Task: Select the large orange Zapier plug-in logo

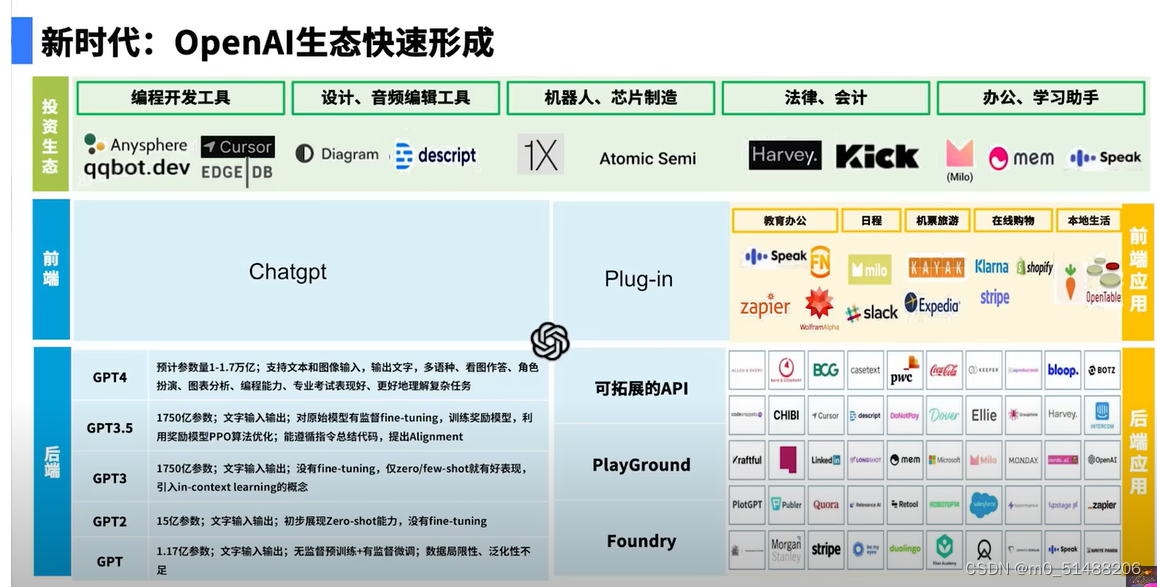Action: click(x=765, y=306)
